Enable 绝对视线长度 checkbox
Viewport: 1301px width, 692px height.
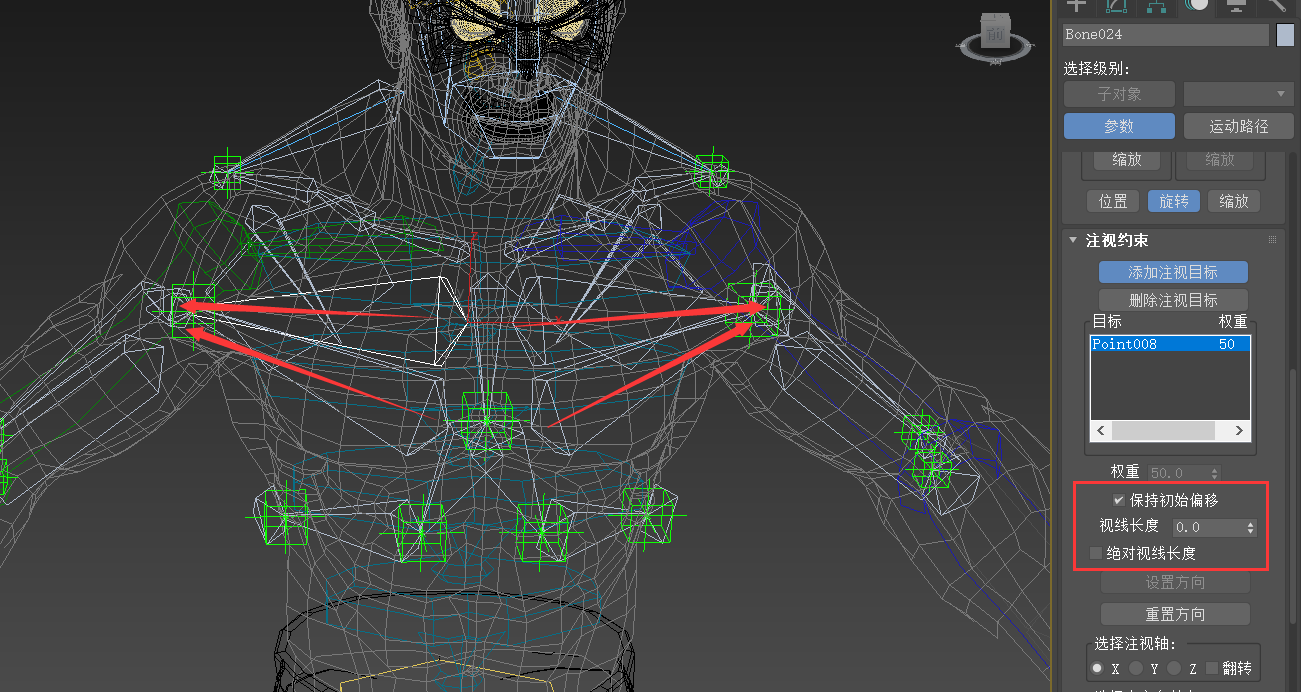pyautogui.click(x=1096, y=553)
